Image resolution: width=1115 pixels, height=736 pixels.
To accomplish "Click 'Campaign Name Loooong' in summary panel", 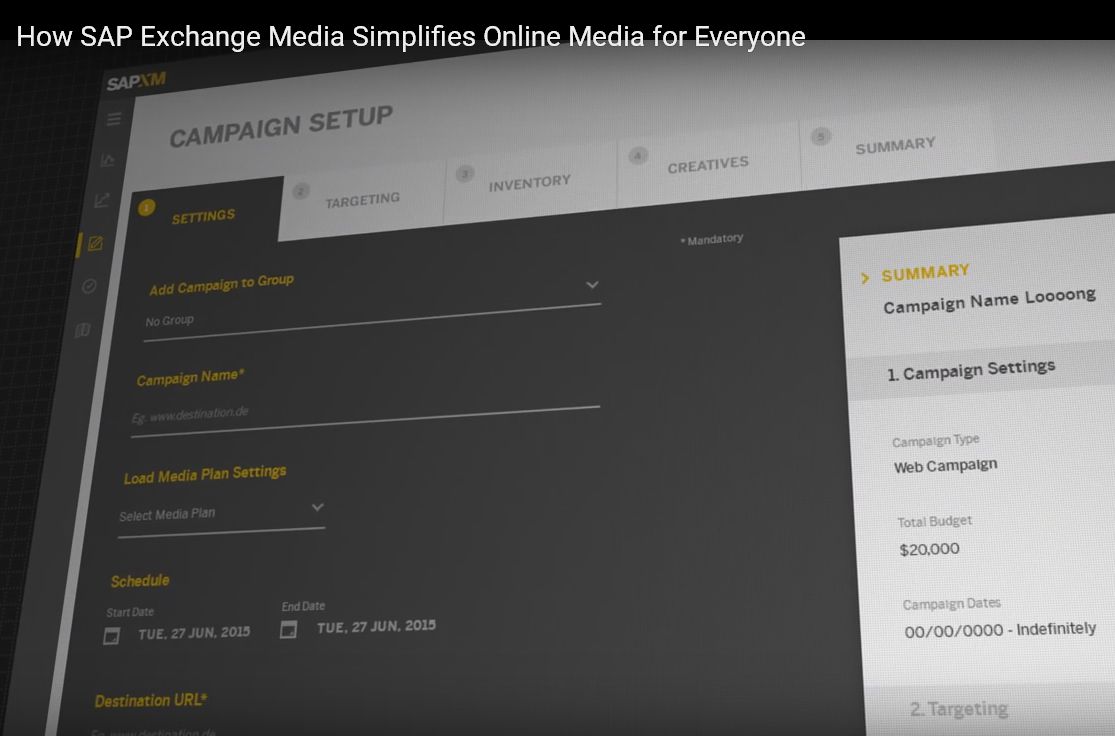I will point(989,301).
